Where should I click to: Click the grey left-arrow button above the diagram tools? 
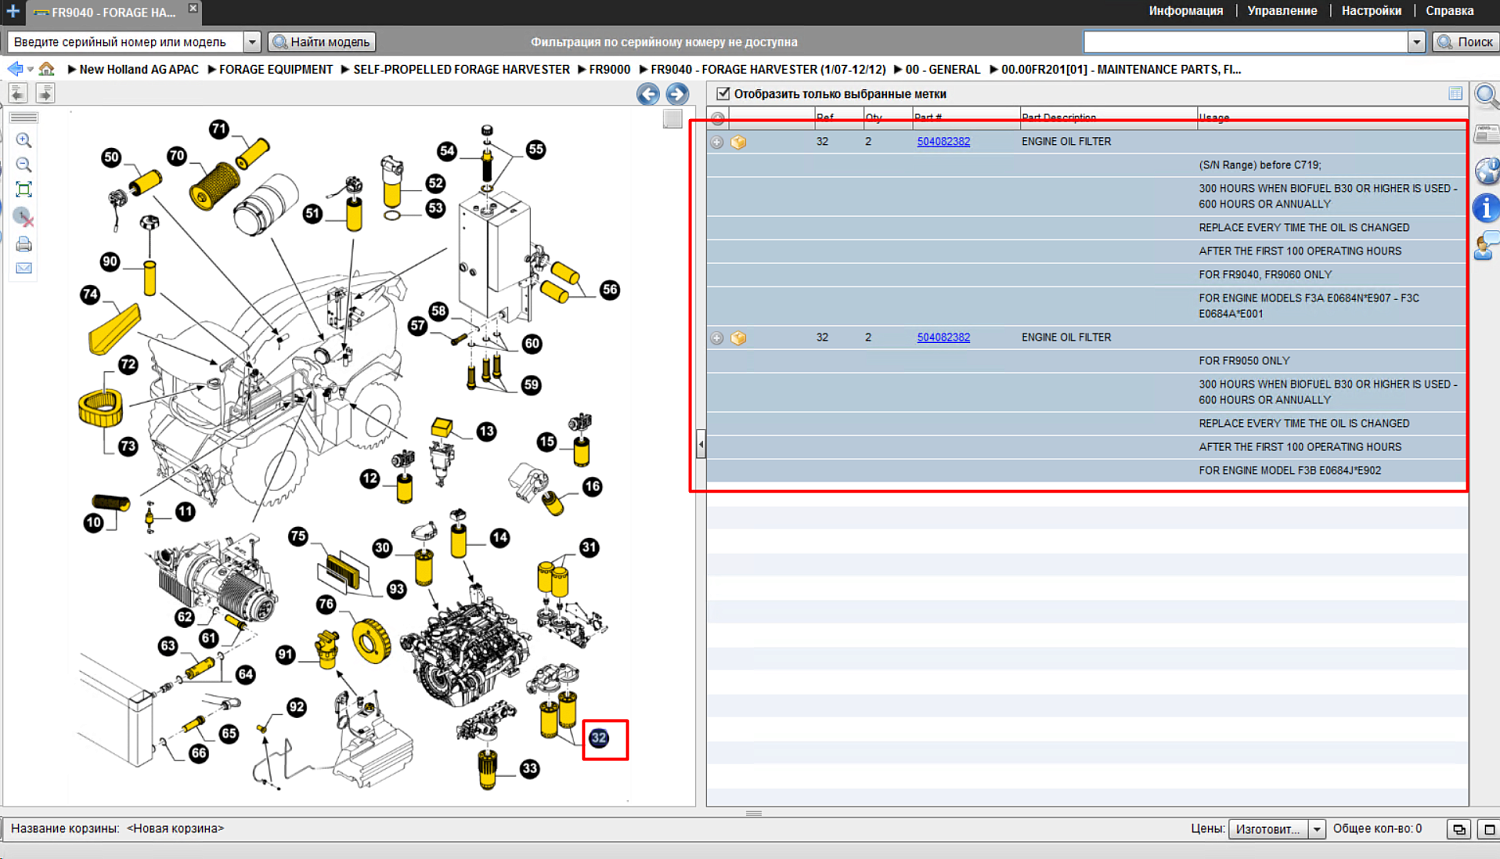18,93
